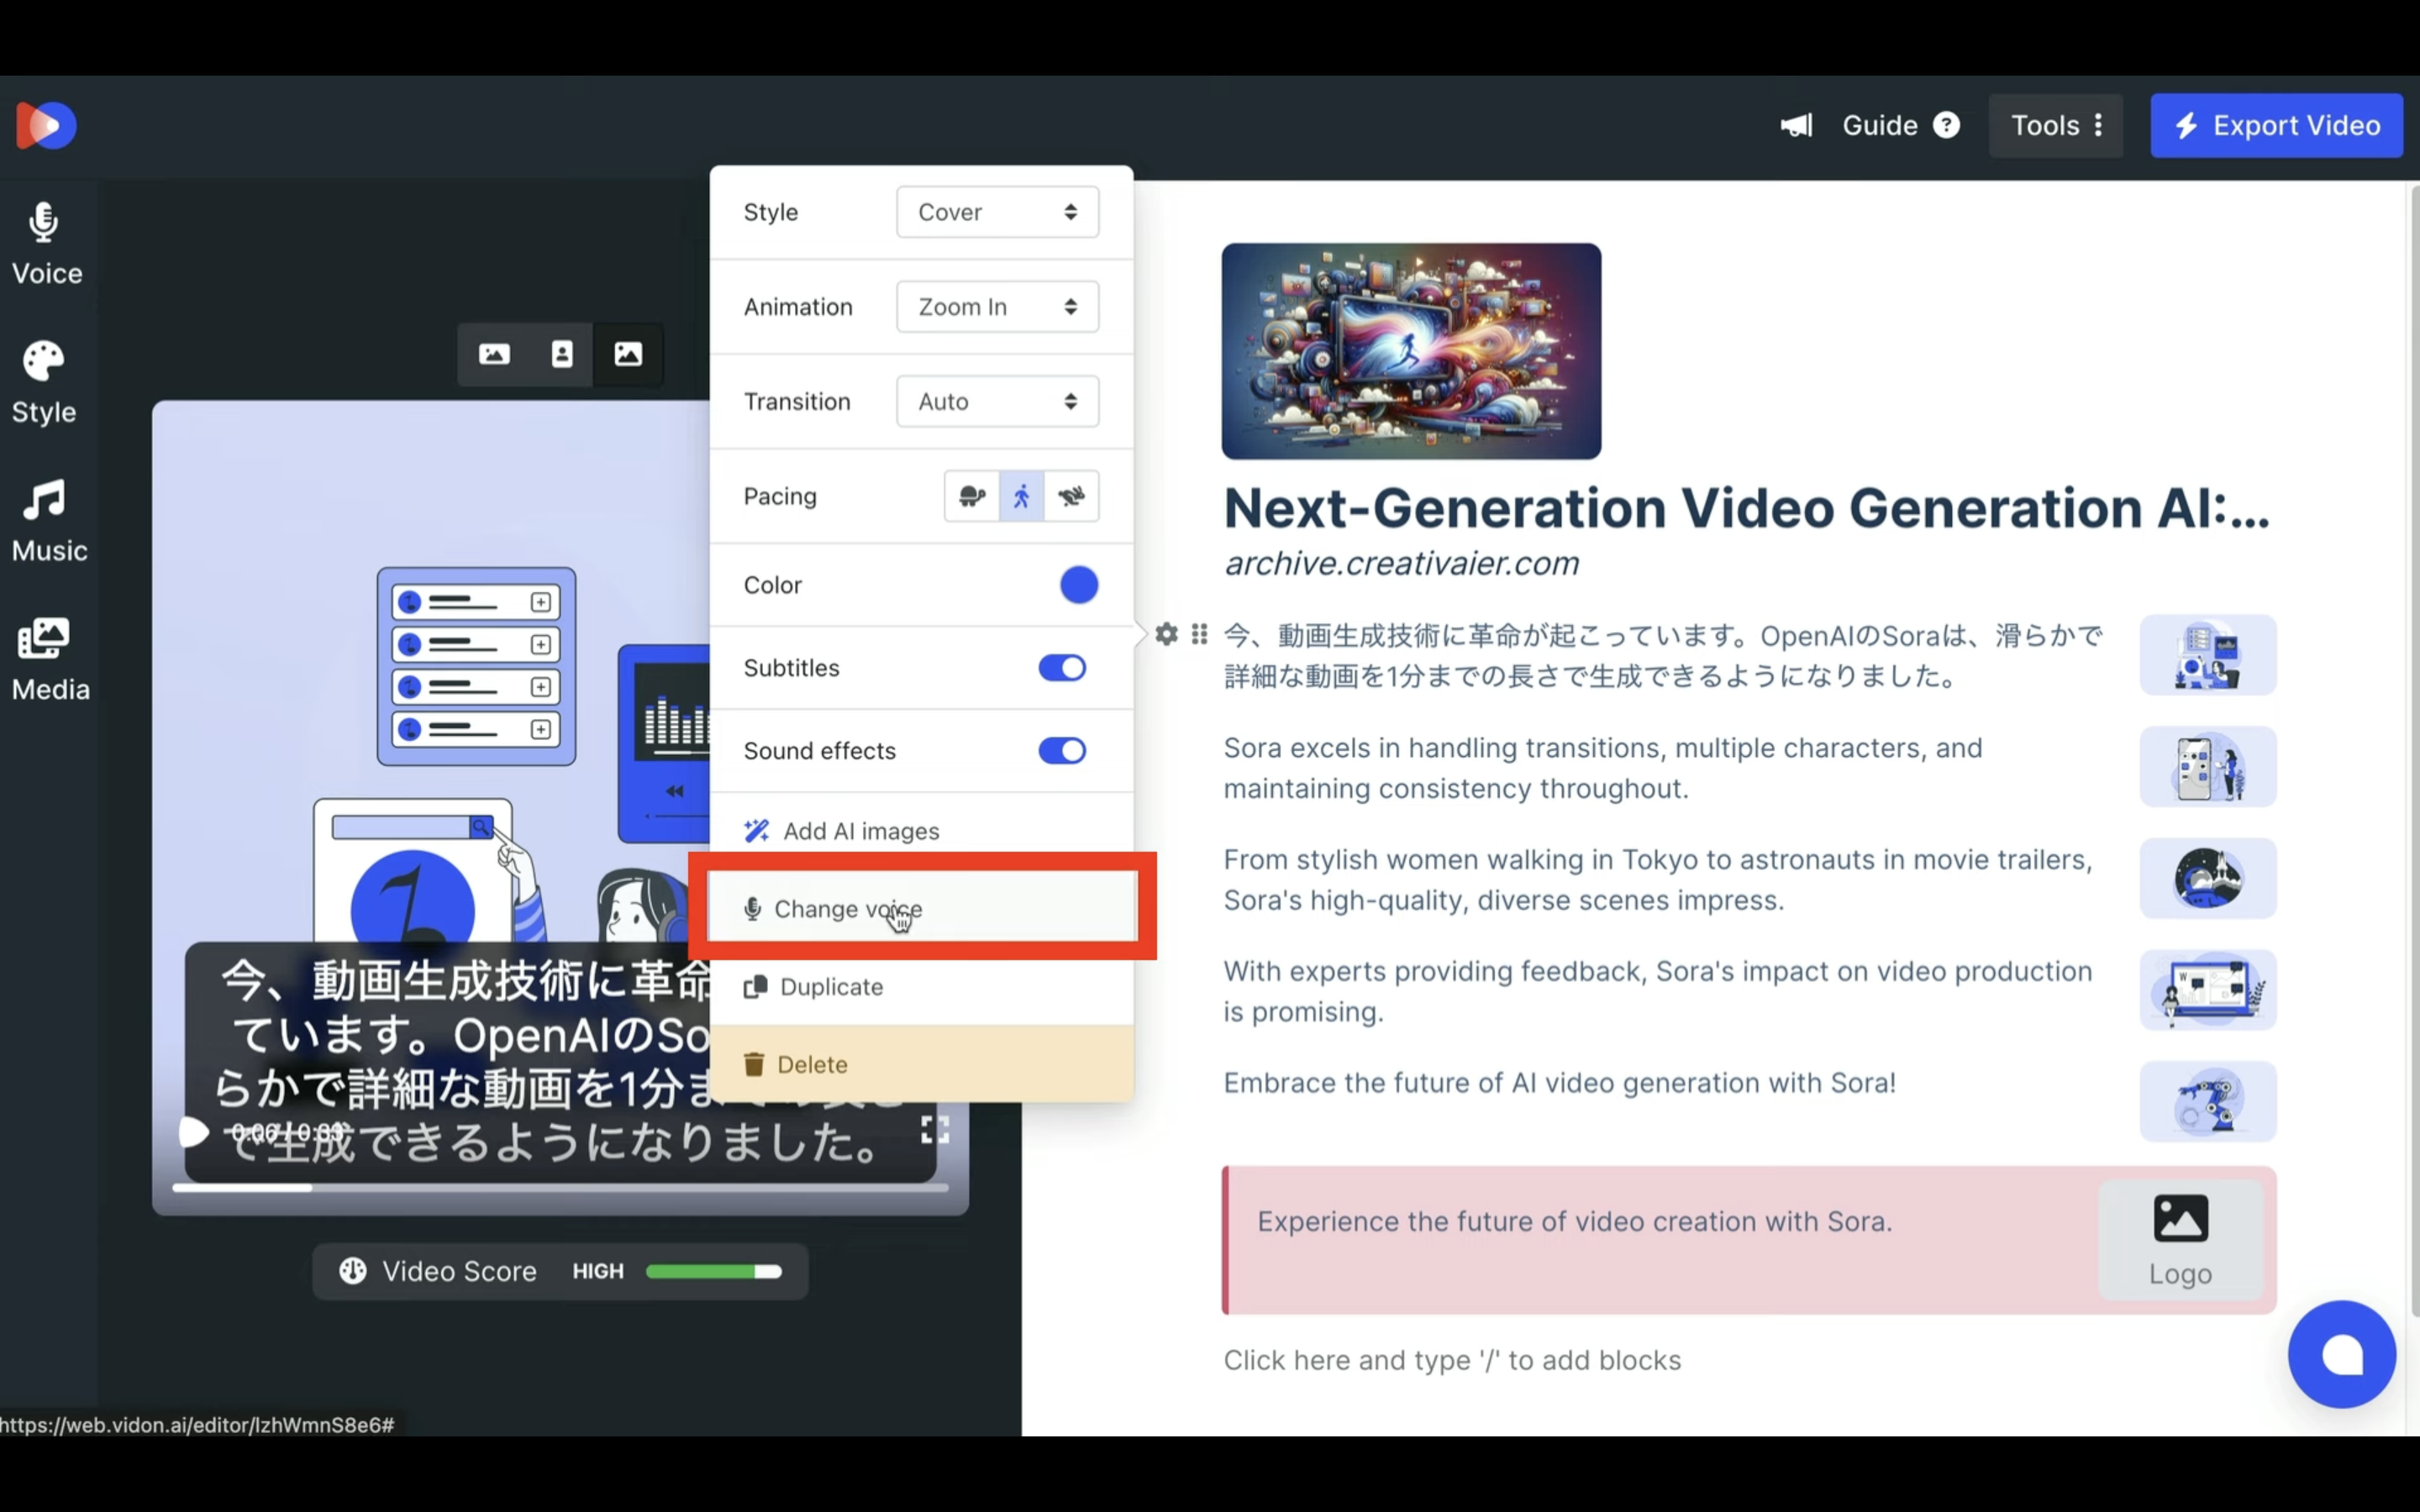Open thumbnail beside Japanese text block
2420x1512 pixels.
[2208, 655]
